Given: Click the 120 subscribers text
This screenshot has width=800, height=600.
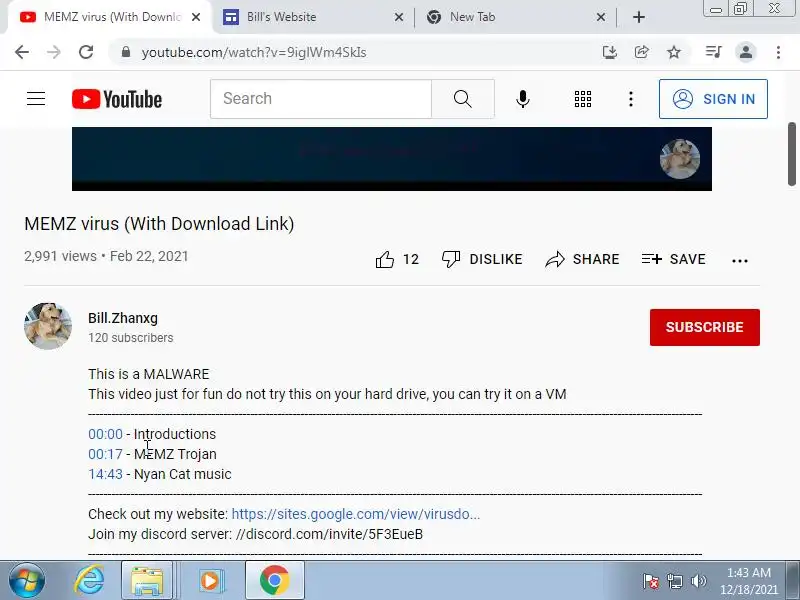Looking at the screenshot, I should (131, 338).
